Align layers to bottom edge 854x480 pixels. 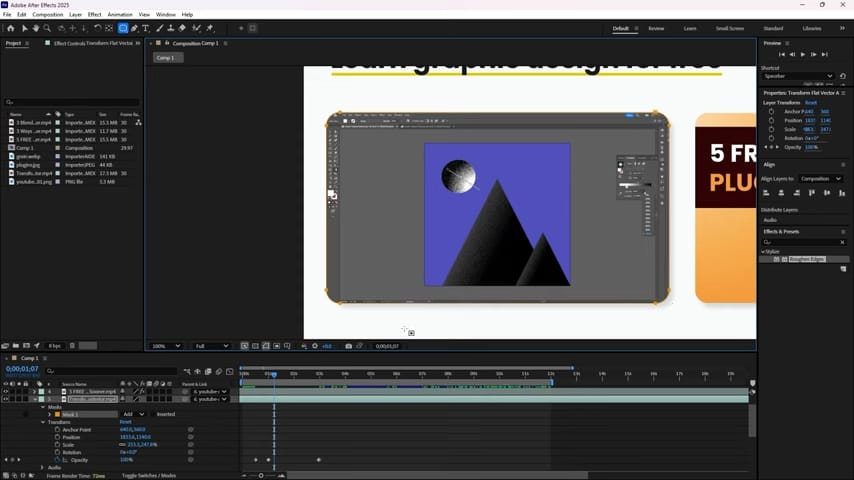pos(842,193)
